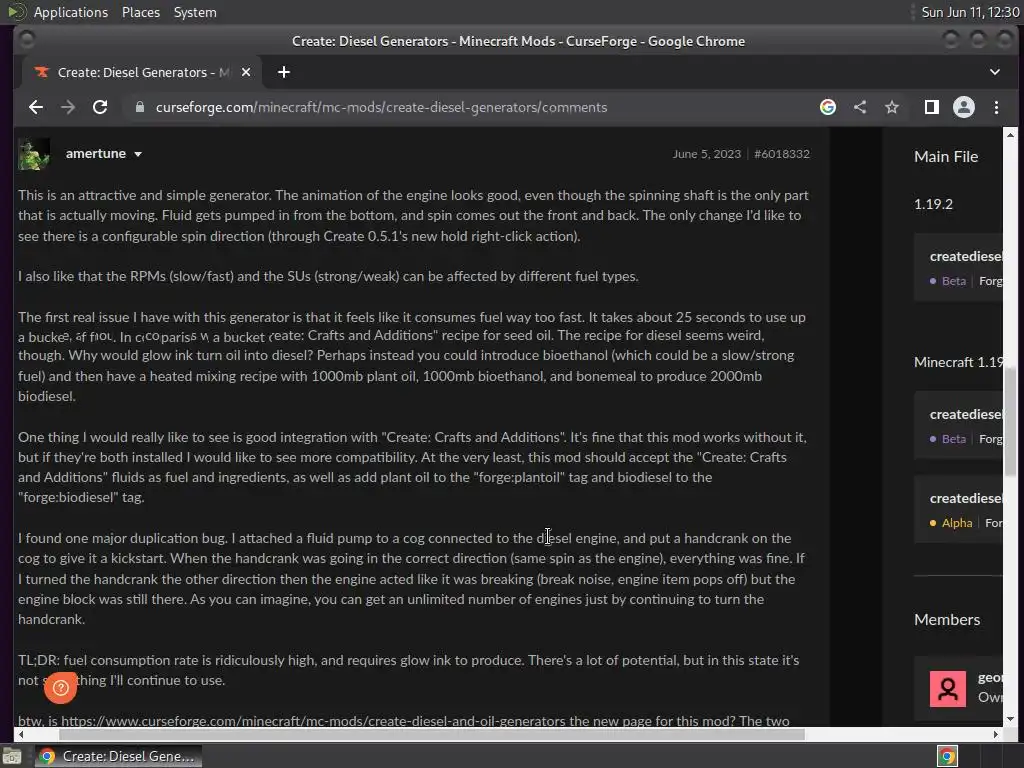Click the horizontal scroll-right arrow
The height and width of the screenshot is (768, 1024).
[995, 734]
